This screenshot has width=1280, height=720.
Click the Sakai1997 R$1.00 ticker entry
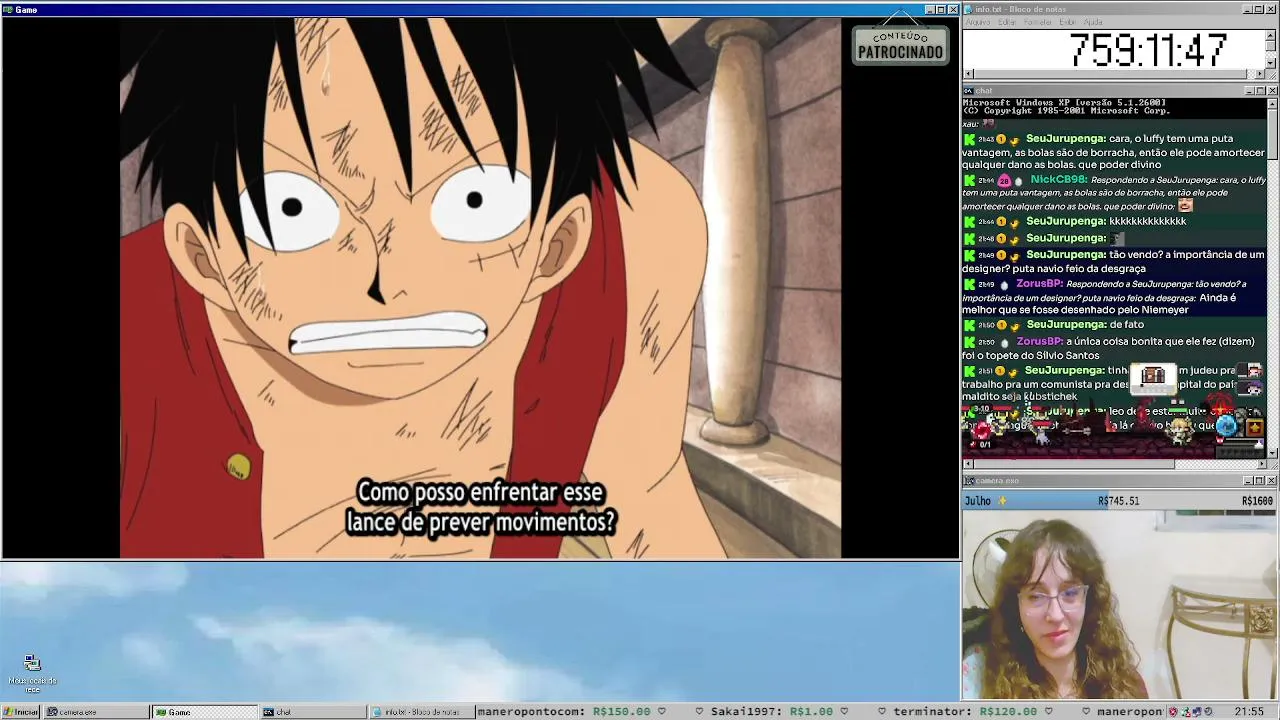(772, 712)
